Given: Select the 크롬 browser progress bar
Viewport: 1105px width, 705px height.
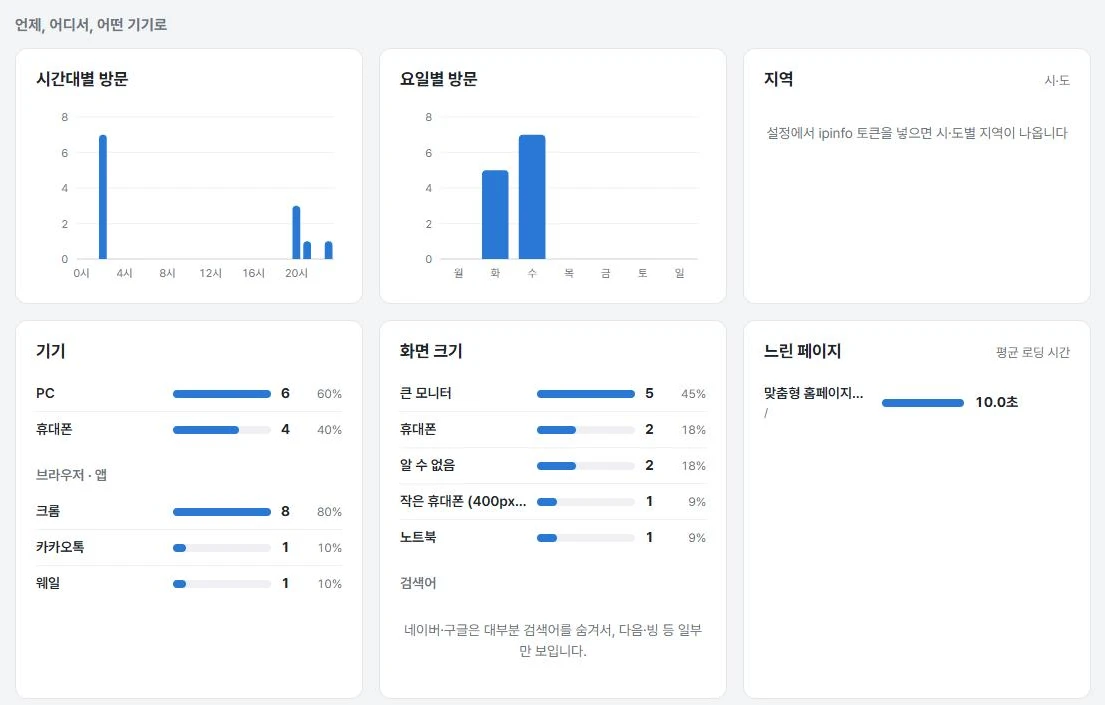Looking at the screenshot, I should pyautogui.click(x=221, y=512).
